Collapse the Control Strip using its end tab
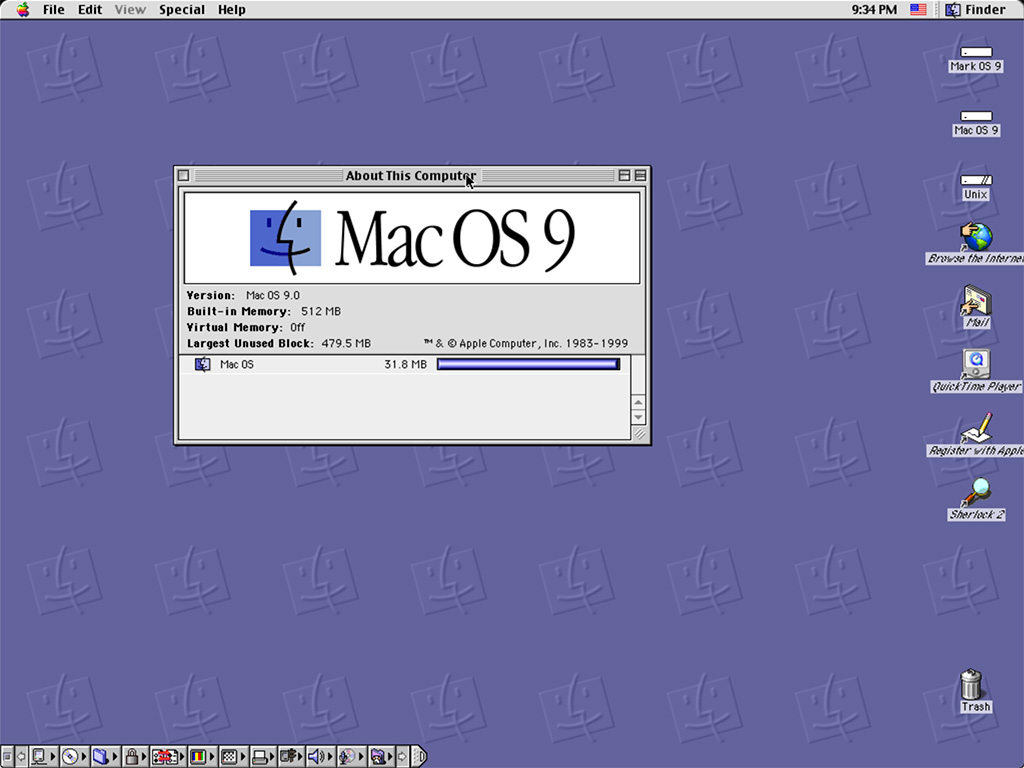 point(419,757)
